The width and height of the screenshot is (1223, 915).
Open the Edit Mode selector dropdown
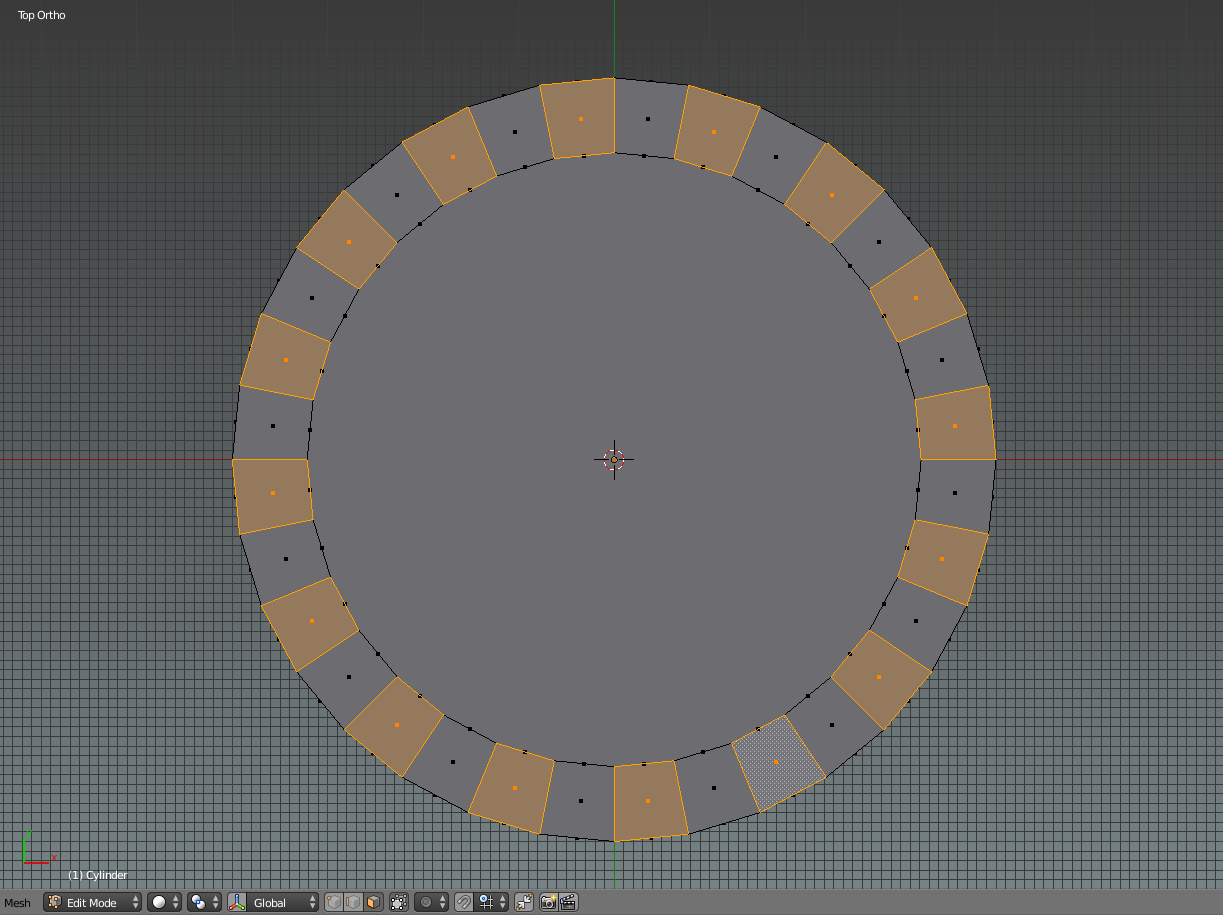pos(93,902)
